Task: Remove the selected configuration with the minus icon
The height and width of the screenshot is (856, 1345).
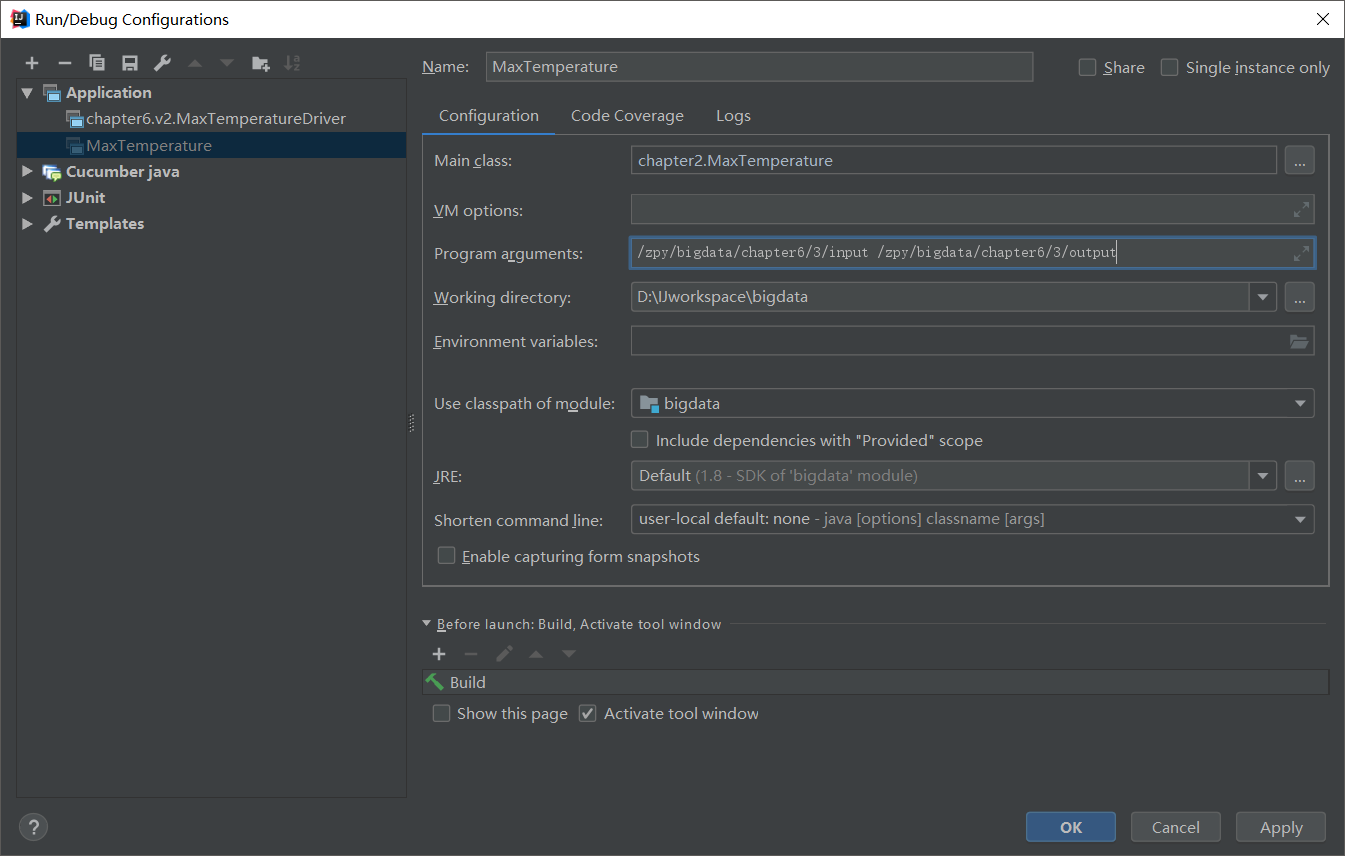Action: pos(65,63)
